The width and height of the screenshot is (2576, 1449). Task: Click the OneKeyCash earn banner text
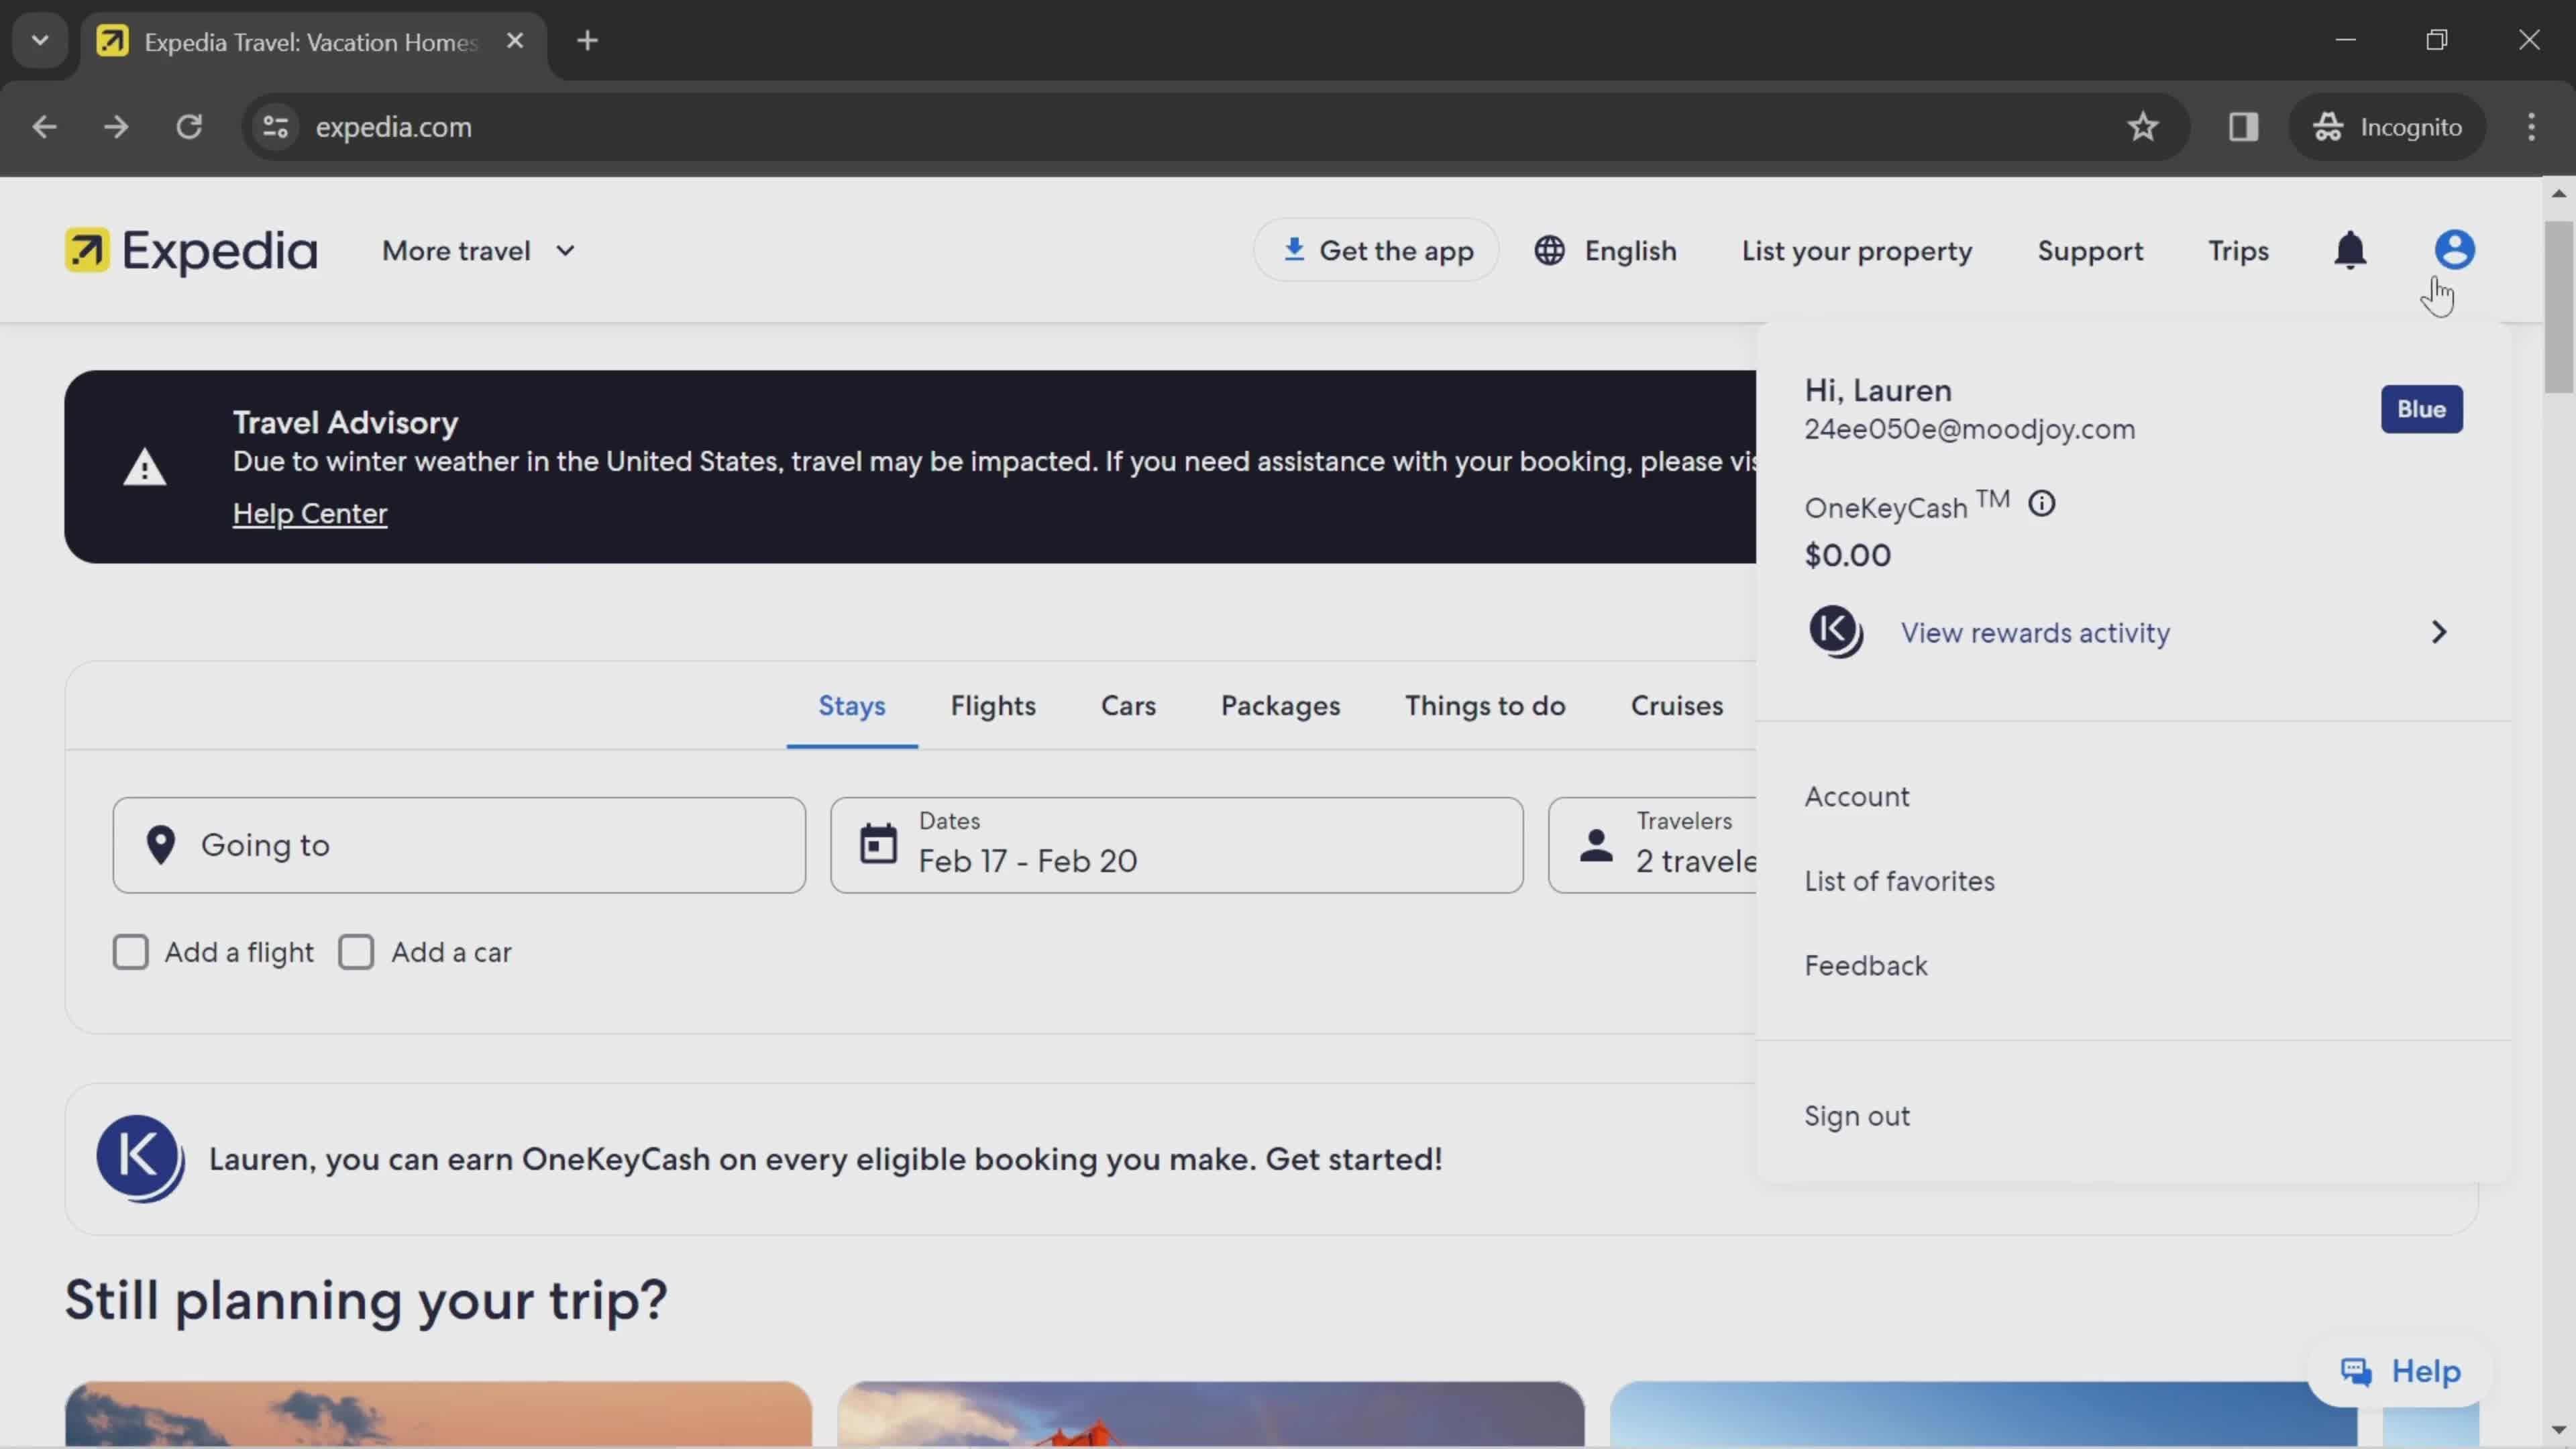point(825,1159)
